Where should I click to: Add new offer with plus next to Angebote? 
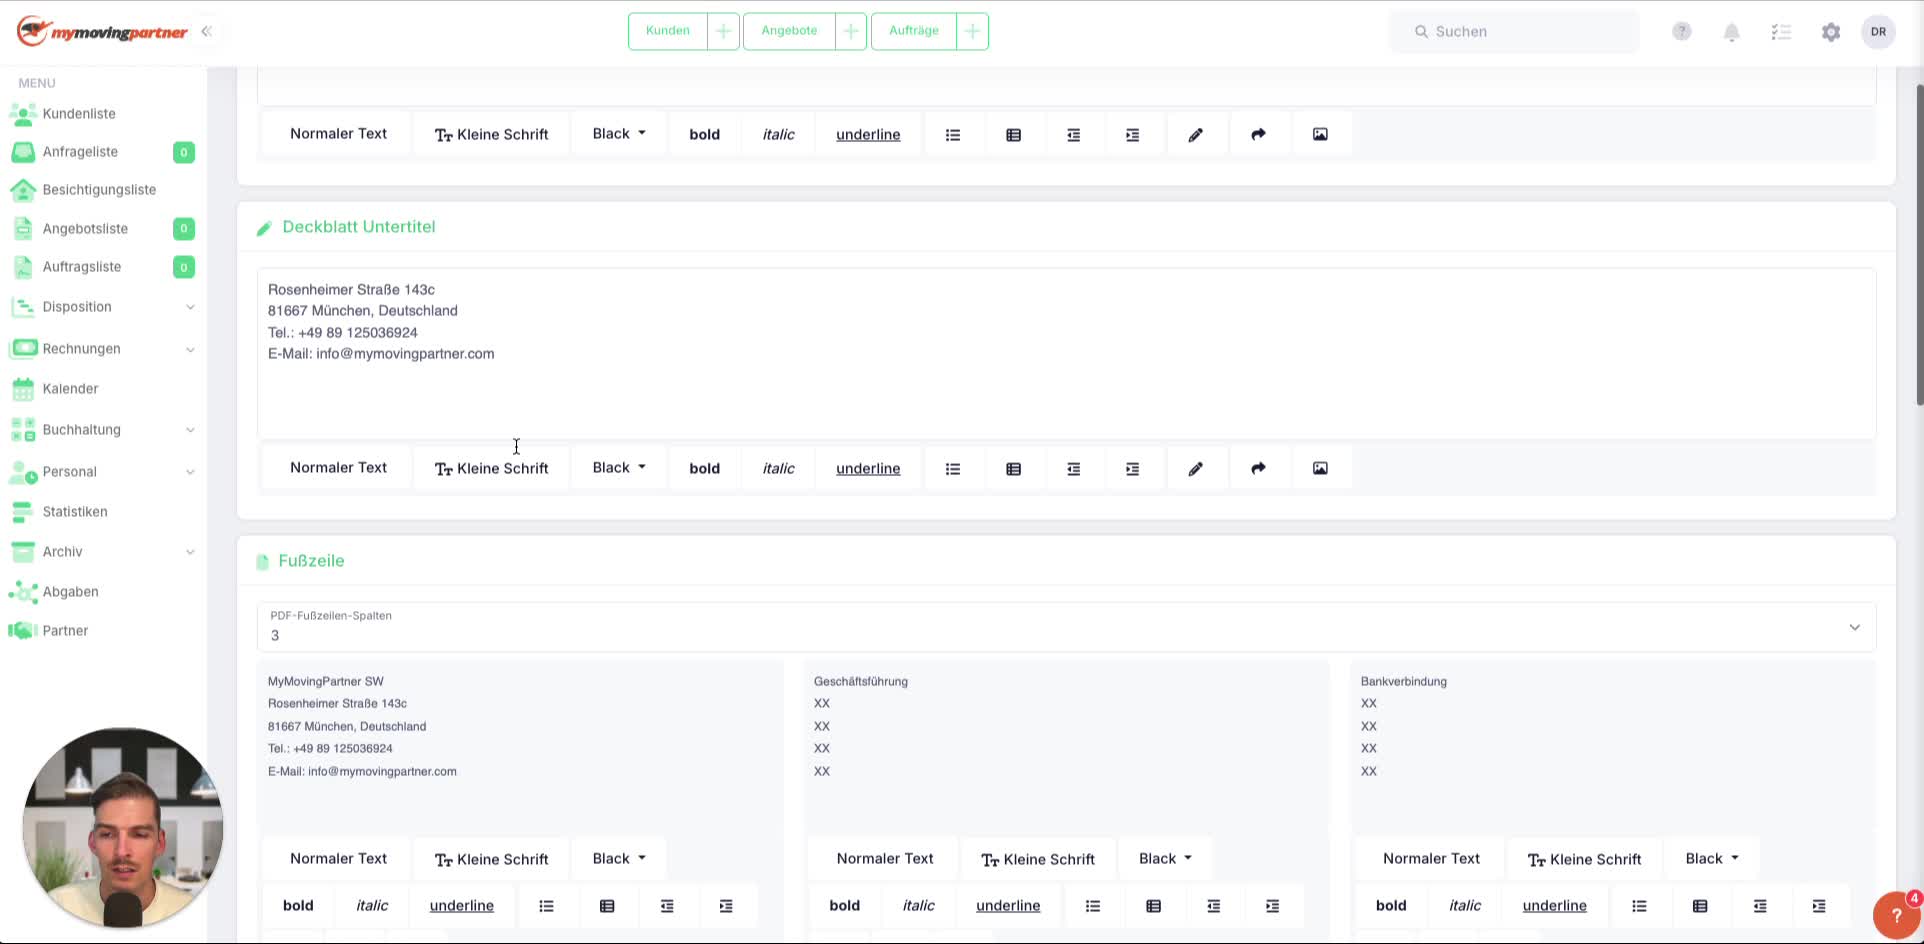coord(850,31)
